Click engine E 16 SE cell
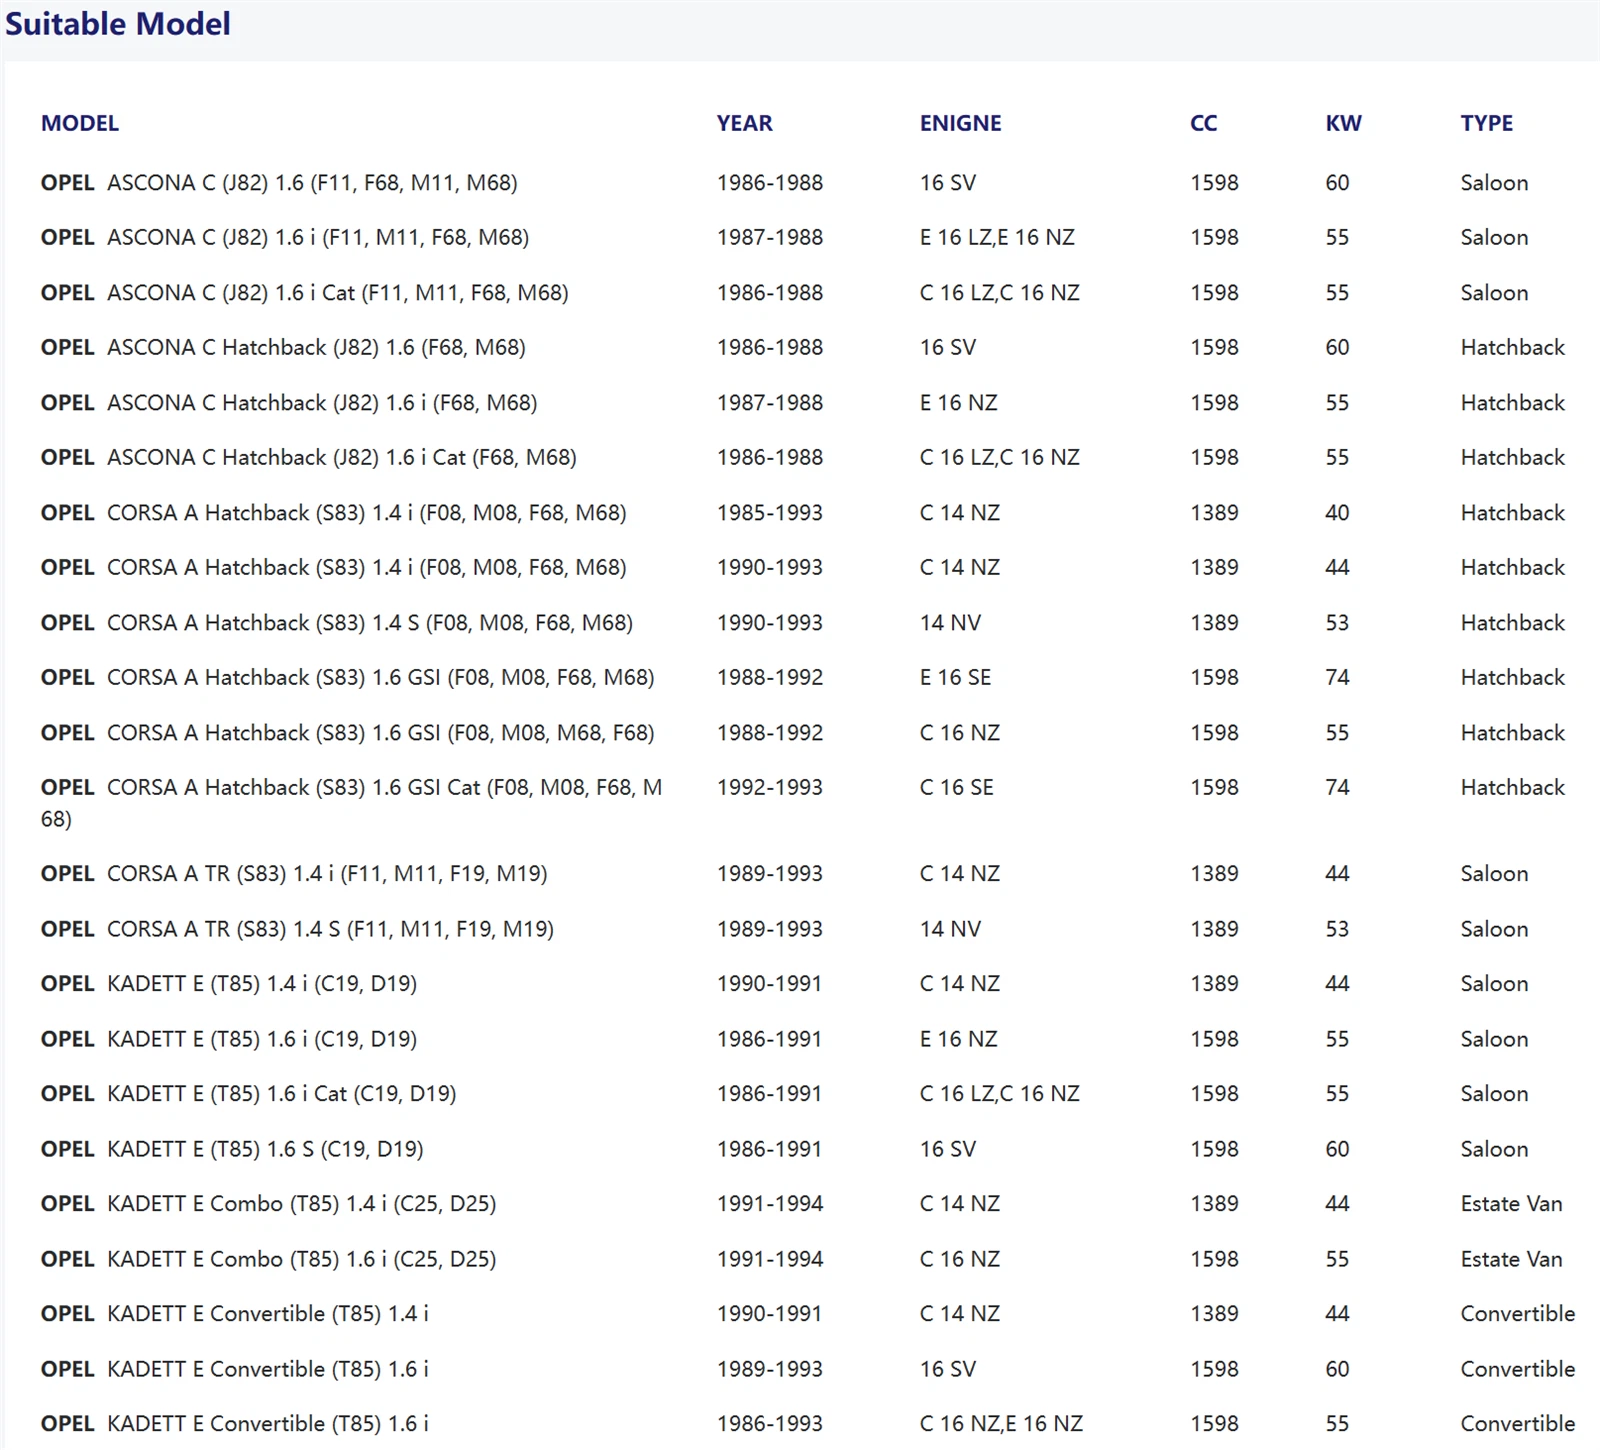Image resolution: width=1600 pixels, height=1450 pixels. [x=956, y=678]
